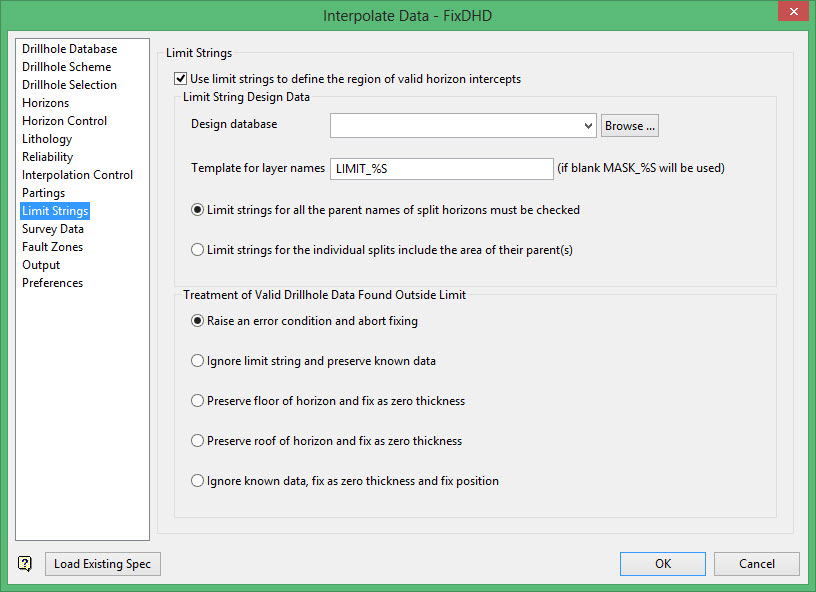Select Raise an error condition and abort fixing

point(197,321)
